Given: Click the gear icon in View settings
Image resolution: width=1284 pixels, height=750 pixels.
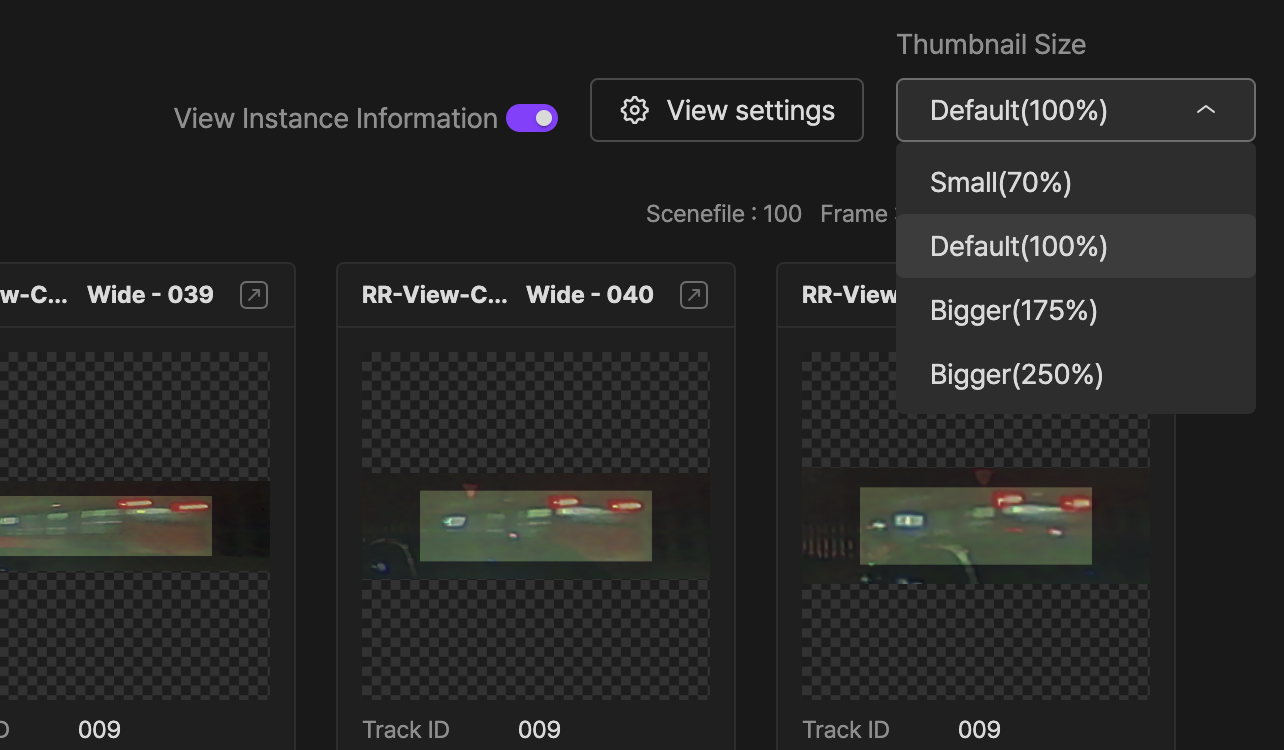Looking at the screenshot, I should (635, 110).
